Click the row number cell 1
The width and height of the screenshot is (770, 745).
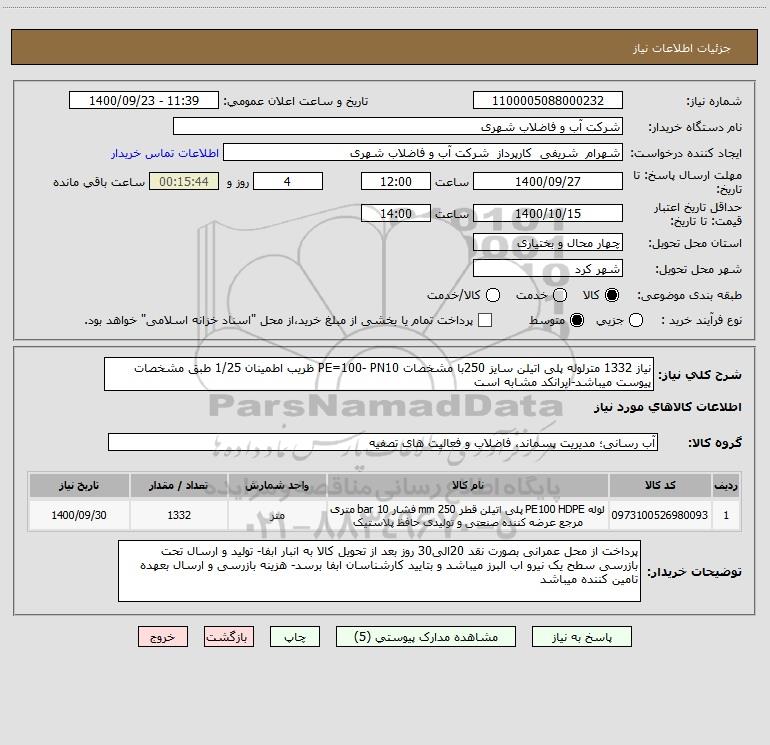[726, 515]
